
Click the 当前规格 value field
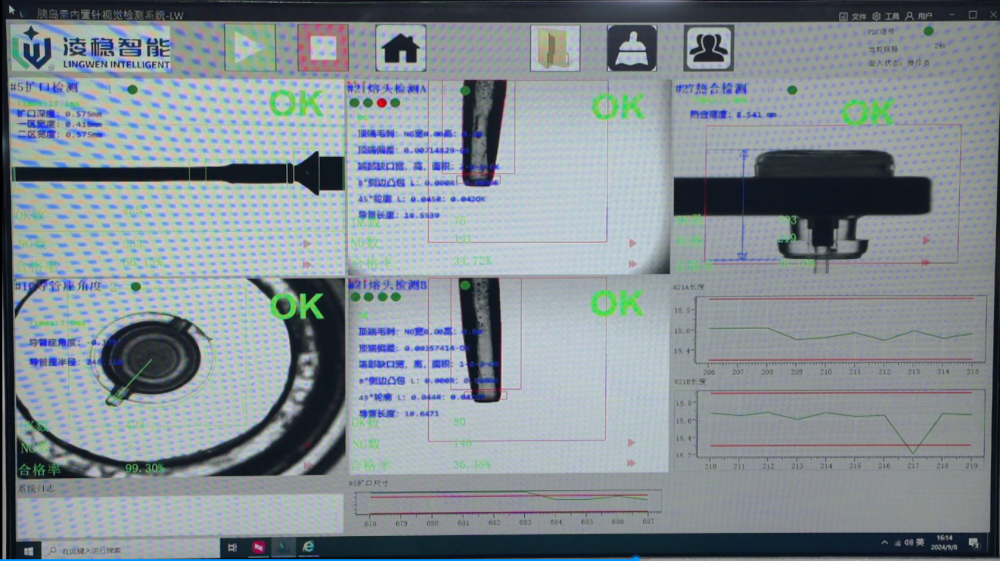coord(939,46)
